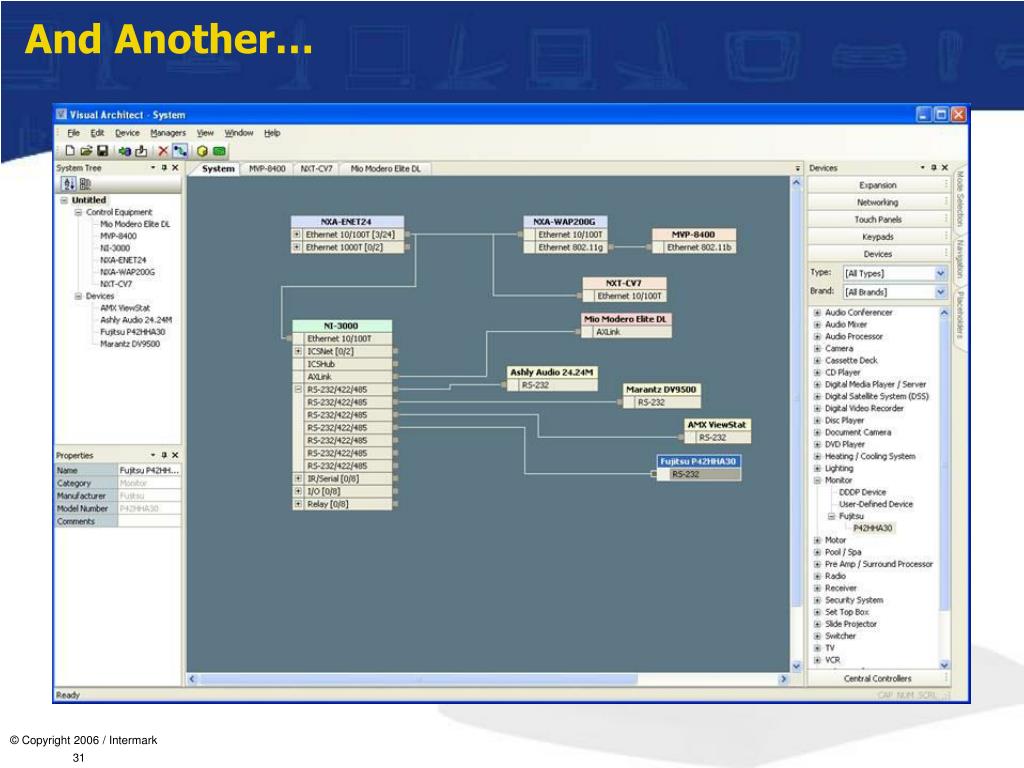
Task: Open the Navigation side tab
Action: (959, 259)
